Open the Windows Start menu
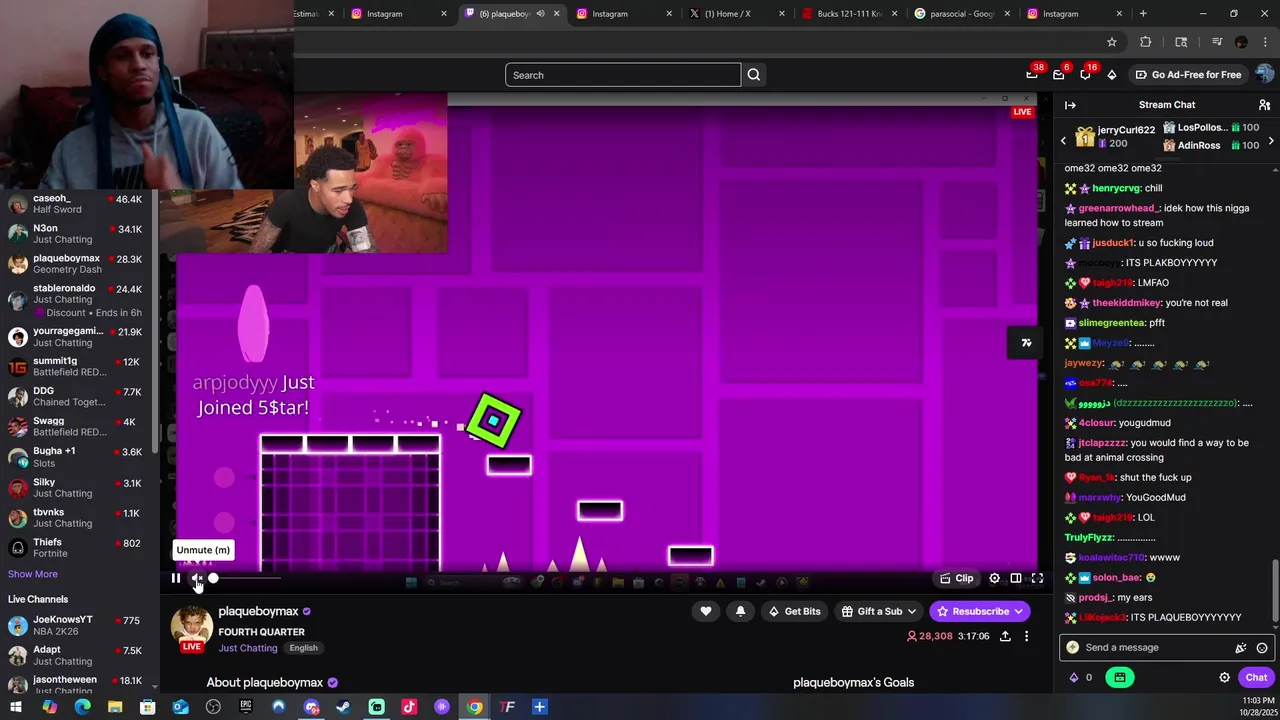This screenshot has width=1280, height=720. [x=16, y=707]
